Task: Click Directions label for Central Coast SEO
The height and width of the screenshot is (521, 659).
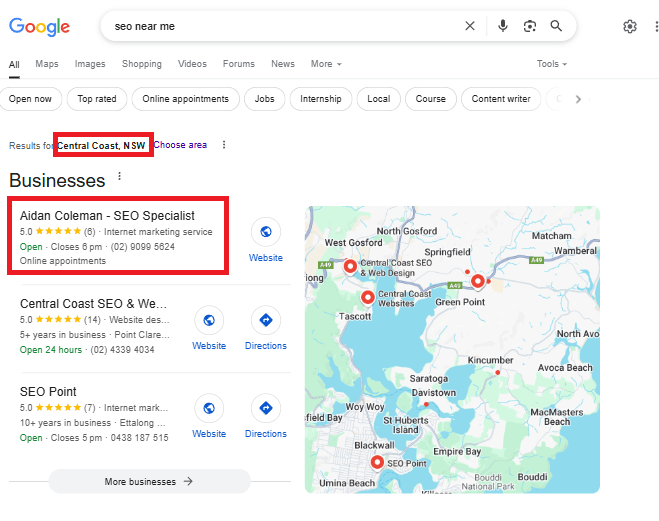Action: pos(266,346)
